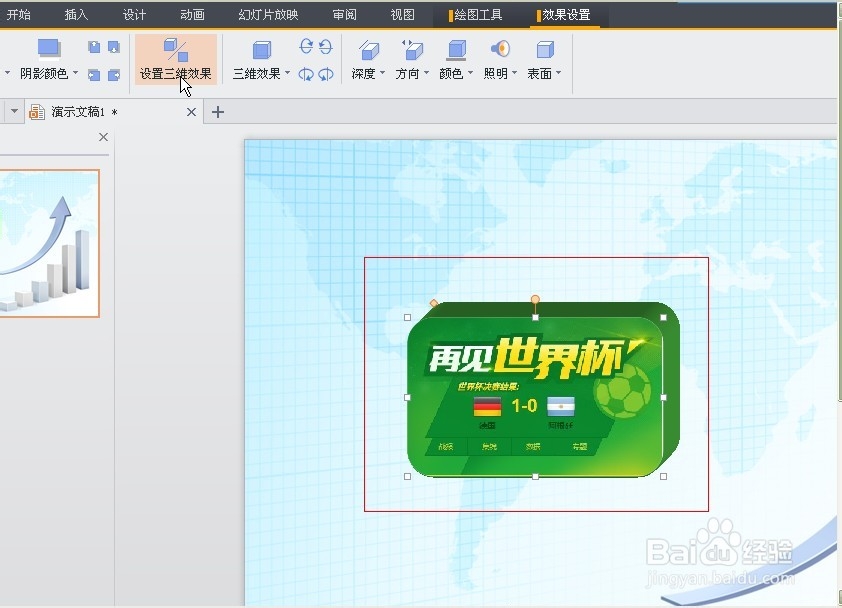842x608 pixels.
Task: Nudge shadow right icon
Action: (x=114, y=75)
